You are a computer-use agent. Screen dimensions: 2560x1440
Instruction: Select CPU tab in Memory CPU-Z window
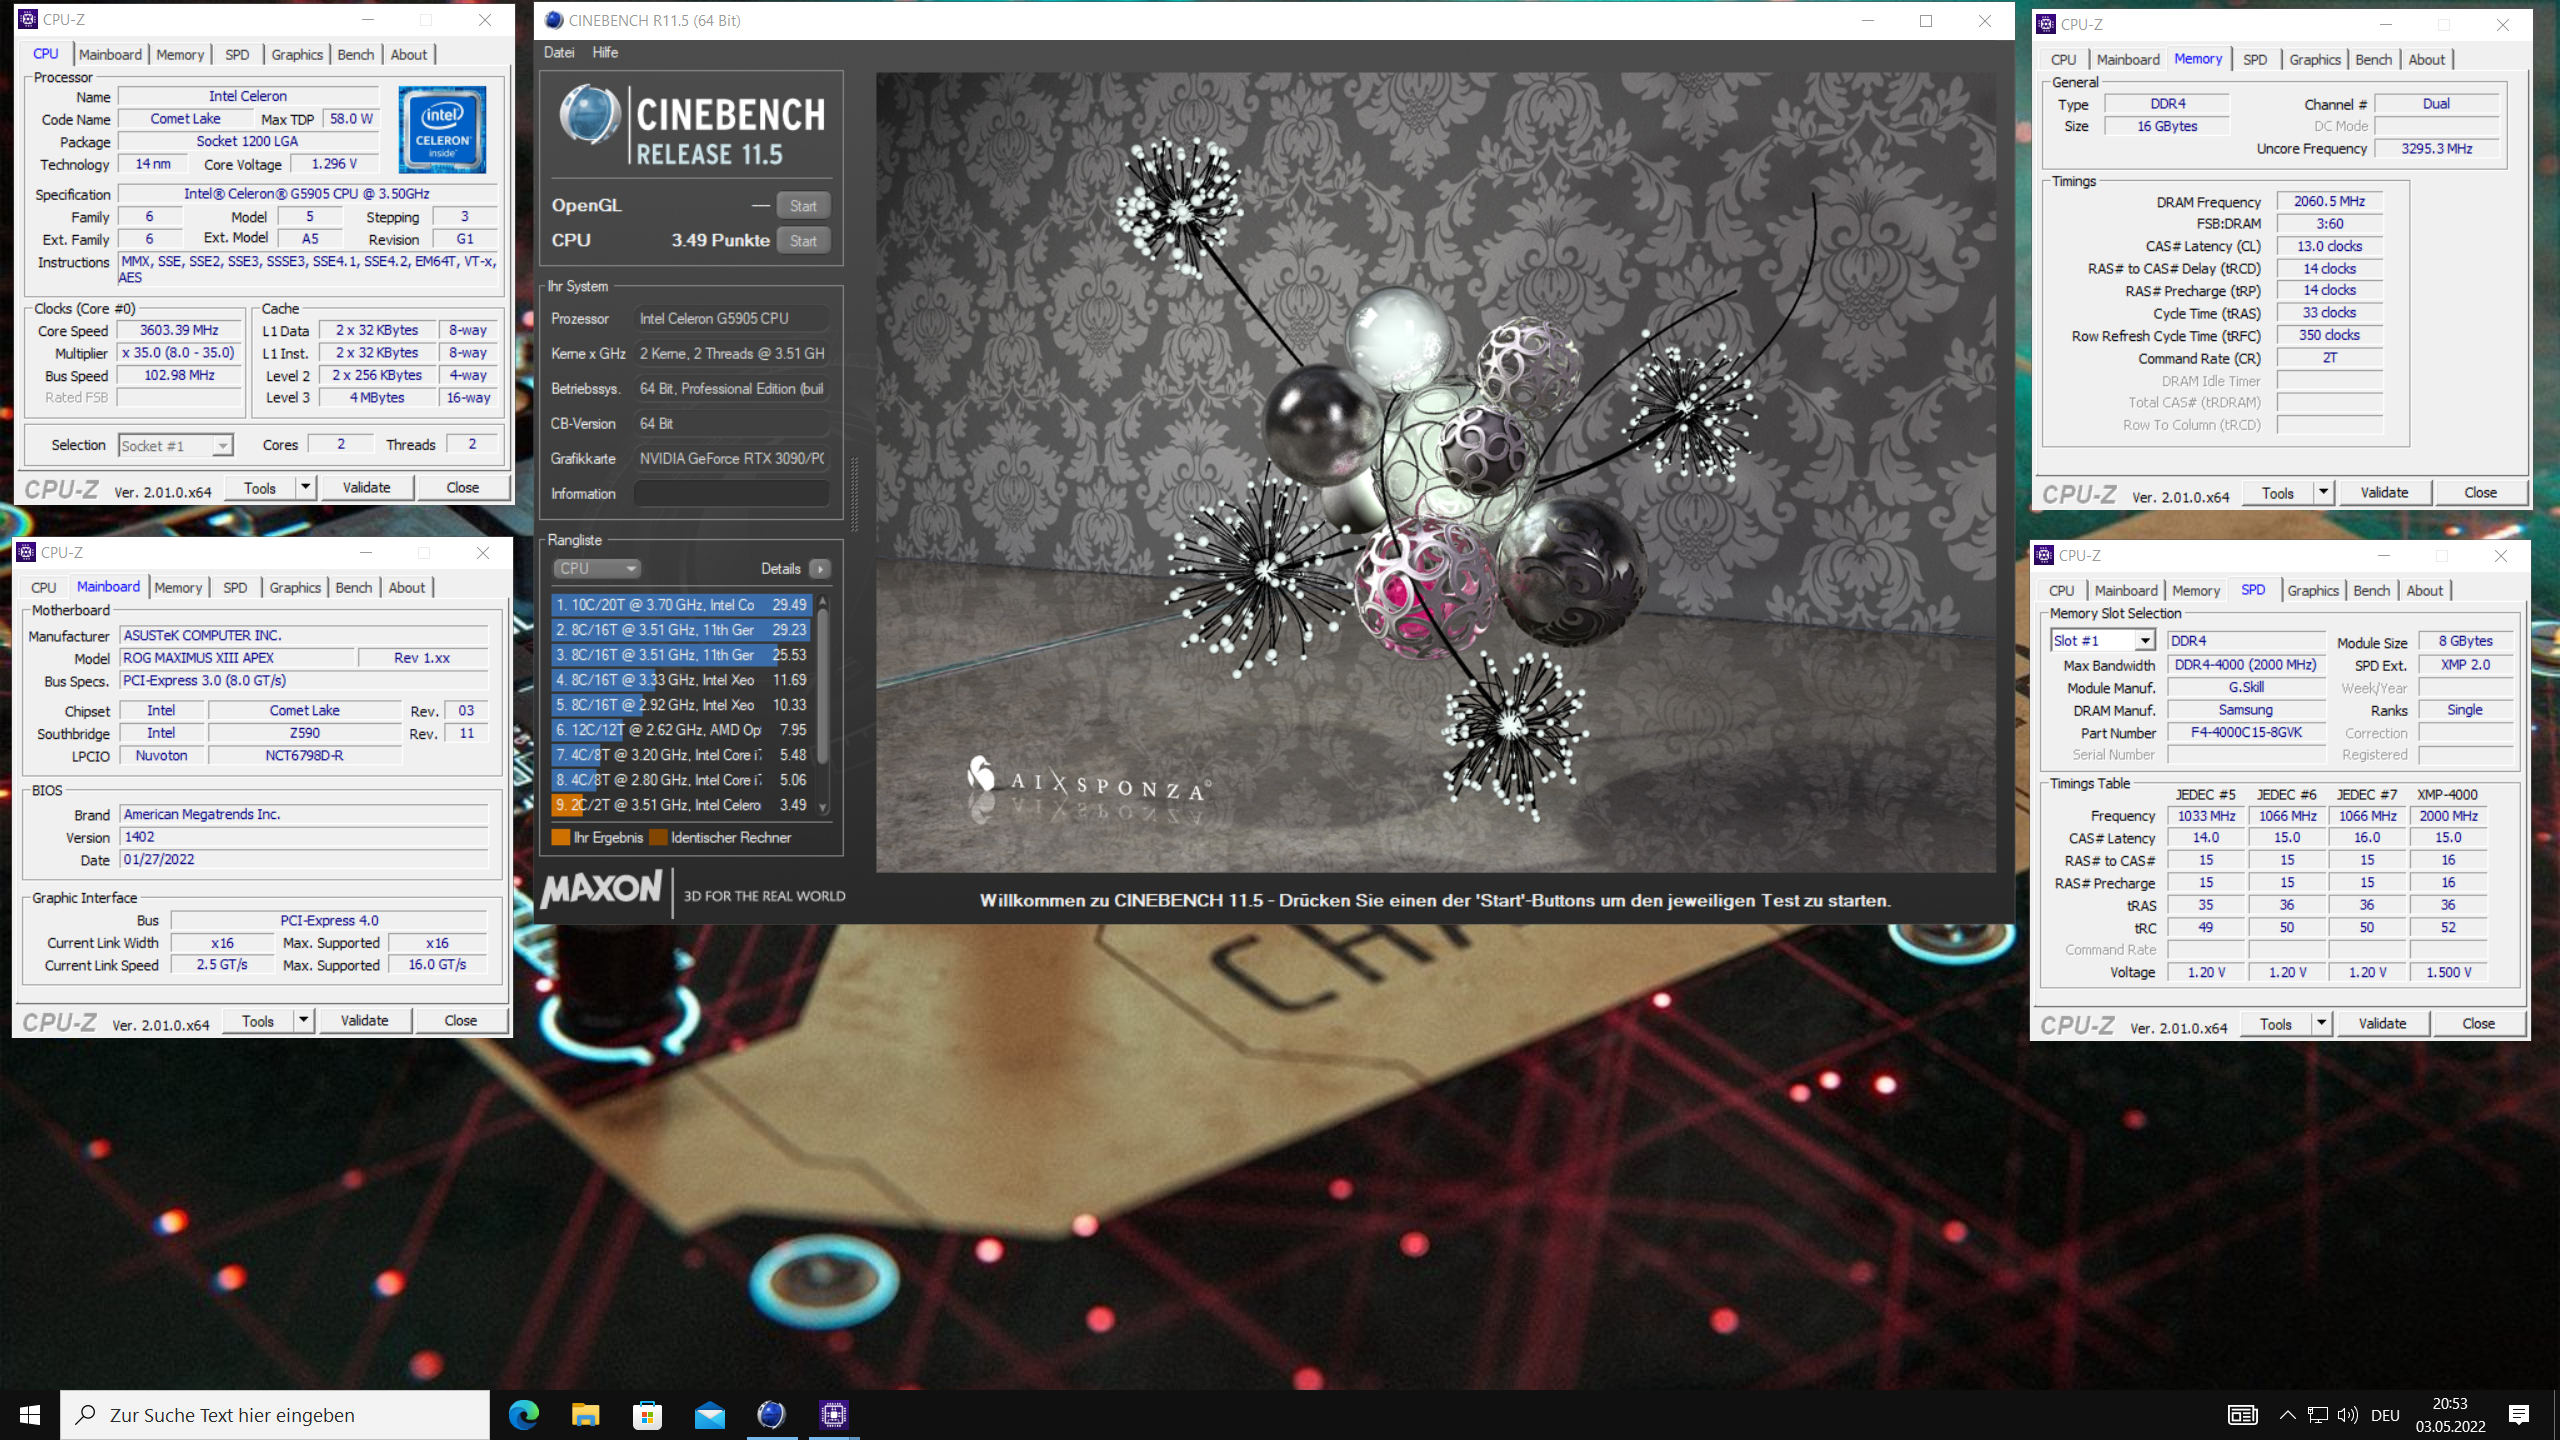click(x=2064, y=59)
